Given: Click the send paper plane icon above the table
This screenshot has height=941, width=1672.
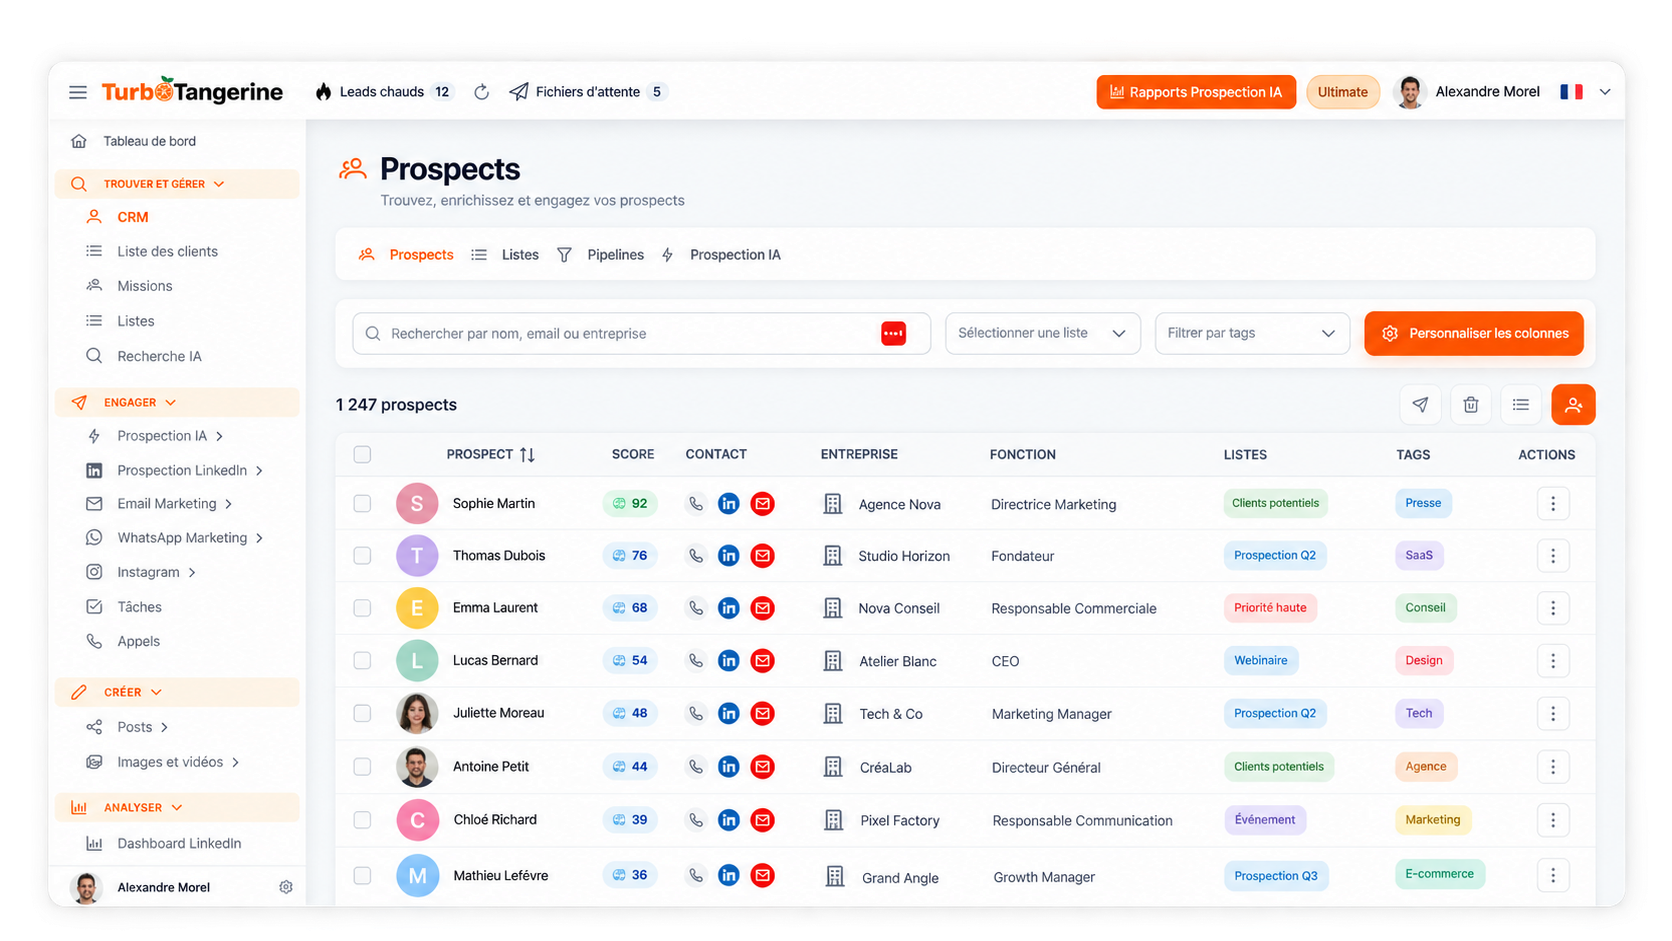Looking at the screenshot, I should tap(1420, 405).
